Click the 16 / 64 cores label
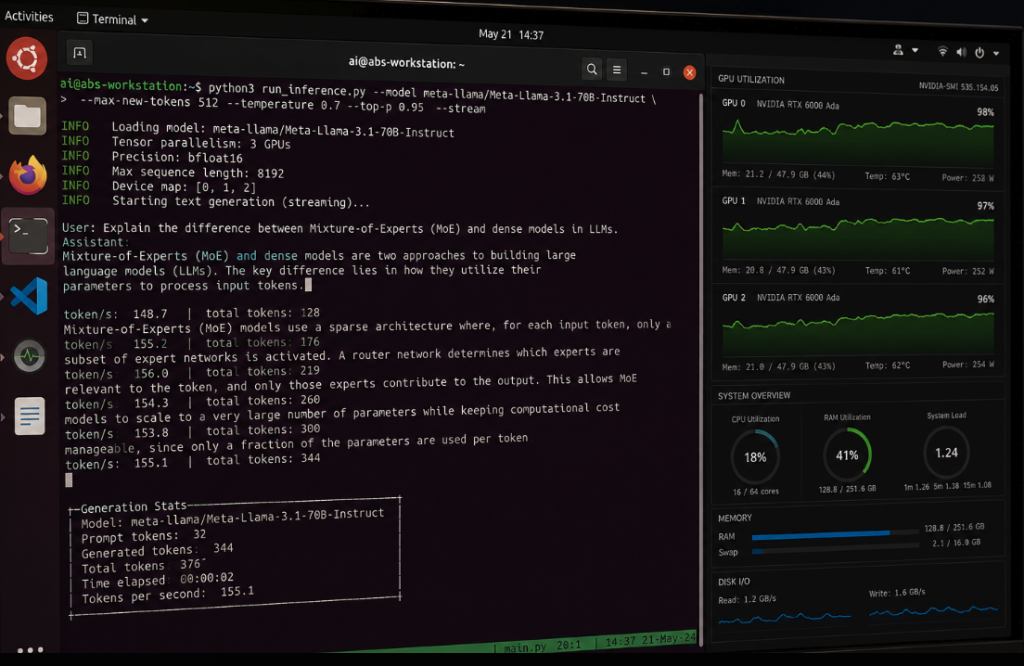 coord(756,492)
